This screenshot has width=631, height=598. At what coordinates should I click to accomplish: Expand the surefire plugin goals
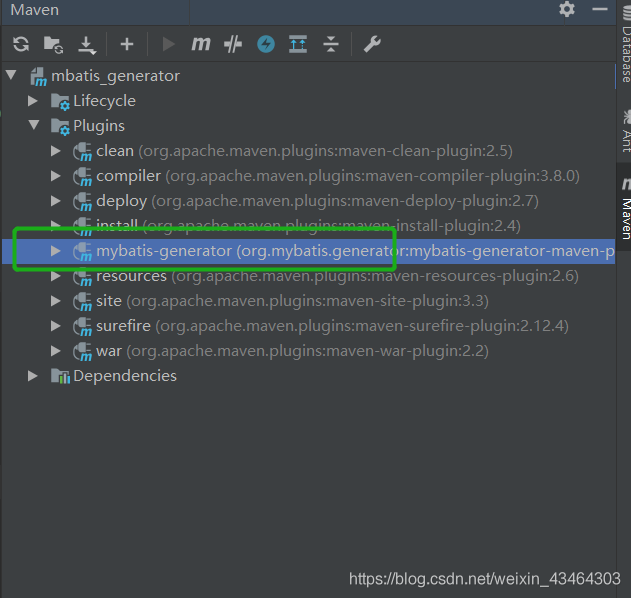click(56, 326)
